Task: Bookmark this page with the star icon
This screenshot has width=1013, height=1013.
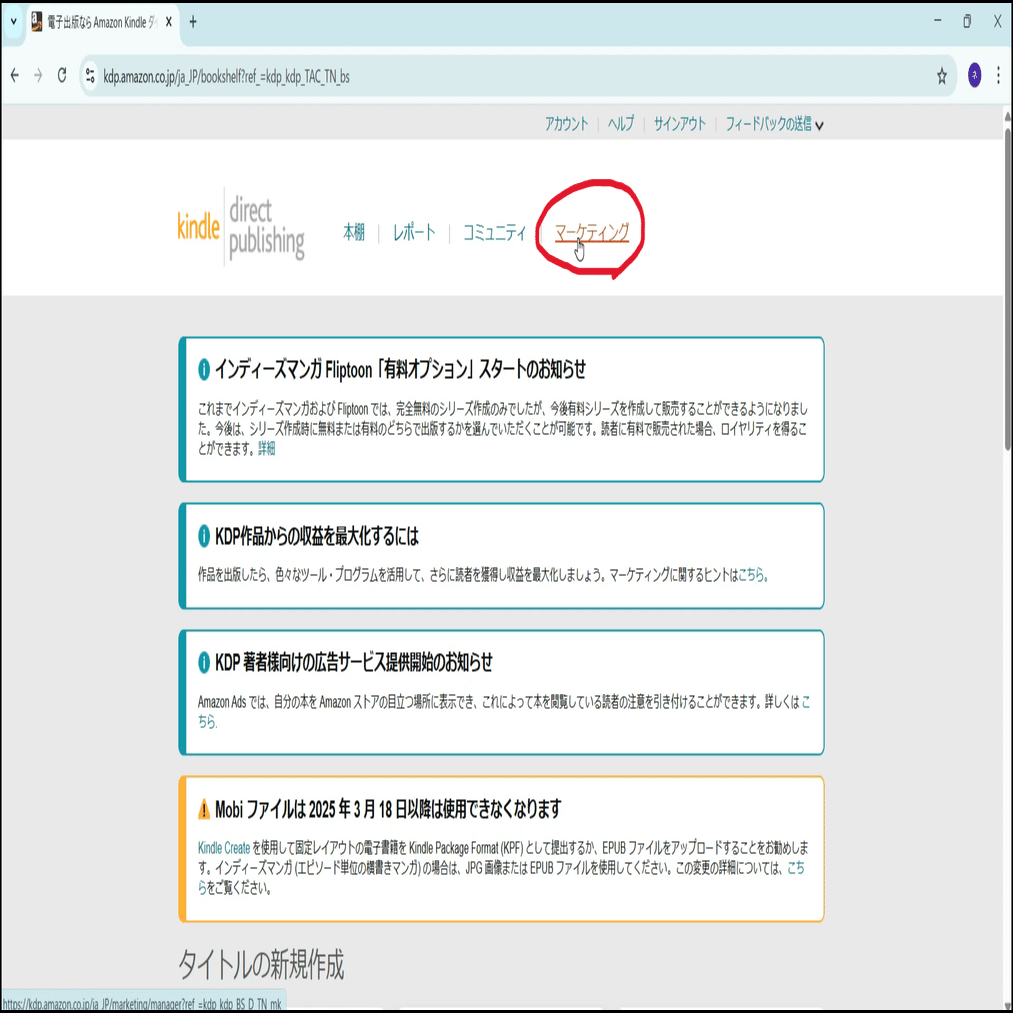Action: (x=942, y=76)
